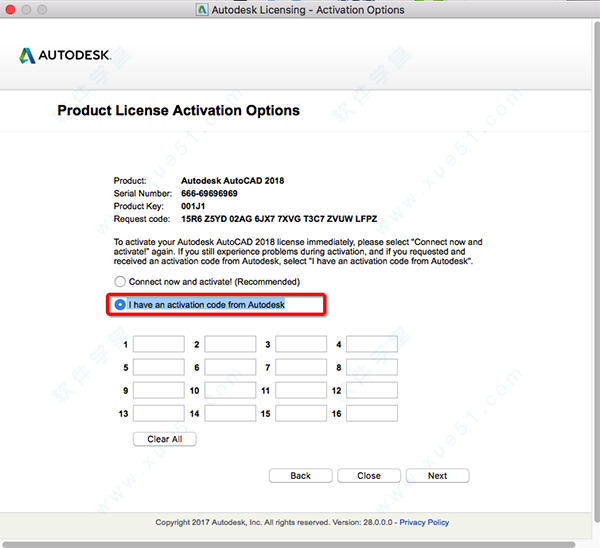Select I have an activation code option
Image resolution: width=600 pixels, height=548 pixels.
click(x=121, y=304)
